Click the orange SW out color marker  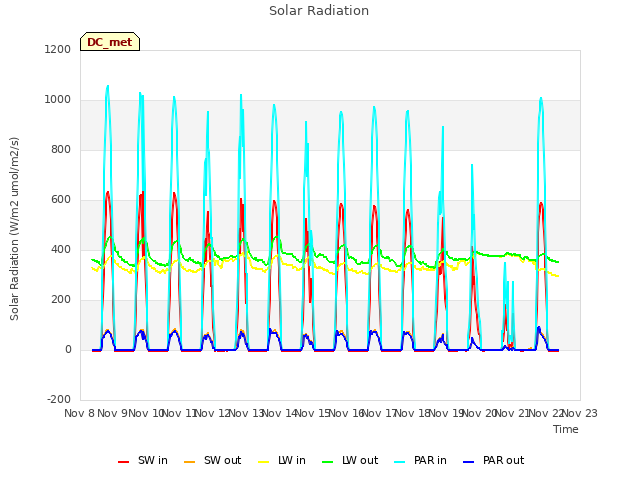point(189,462)
